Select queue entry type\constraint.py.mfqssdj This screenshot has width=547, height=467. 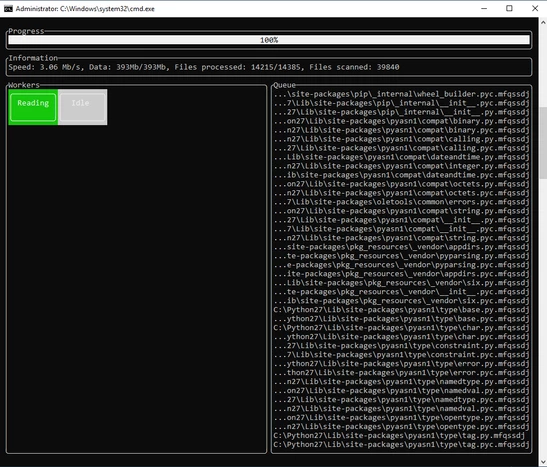click(401, 346)
